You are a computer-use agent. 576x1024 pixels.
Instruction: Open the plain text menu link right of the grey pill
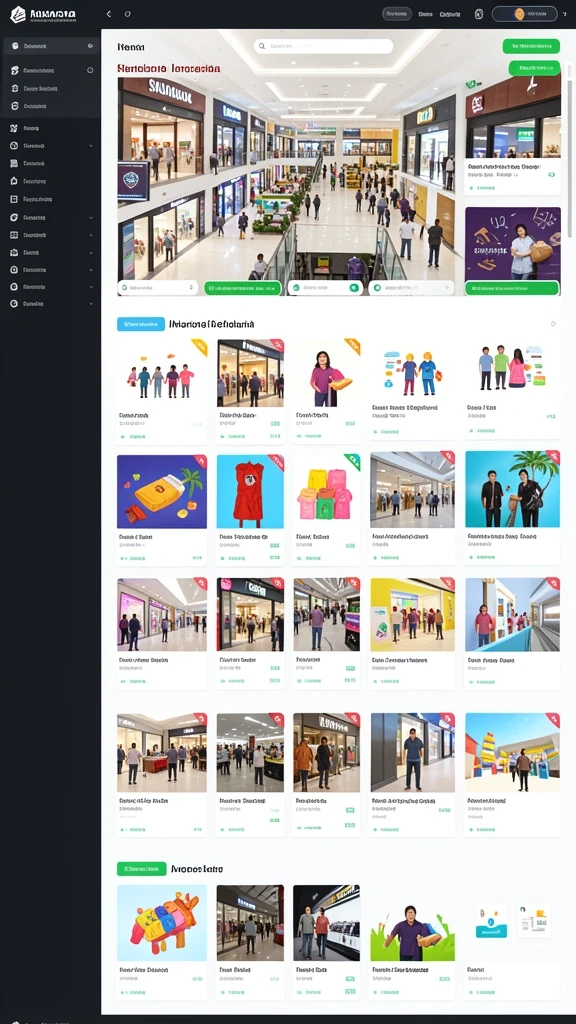click(x=425, y=14)
